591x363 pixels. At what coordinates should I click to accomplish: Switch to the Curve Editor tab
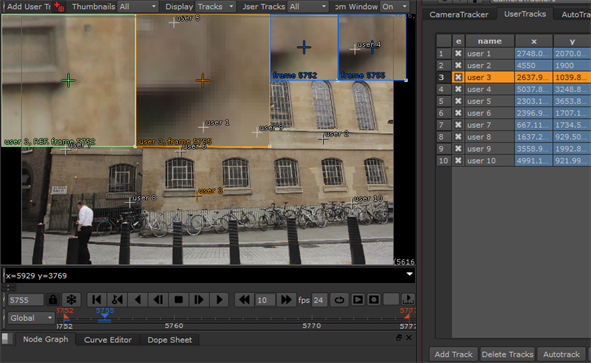(108, 340)
